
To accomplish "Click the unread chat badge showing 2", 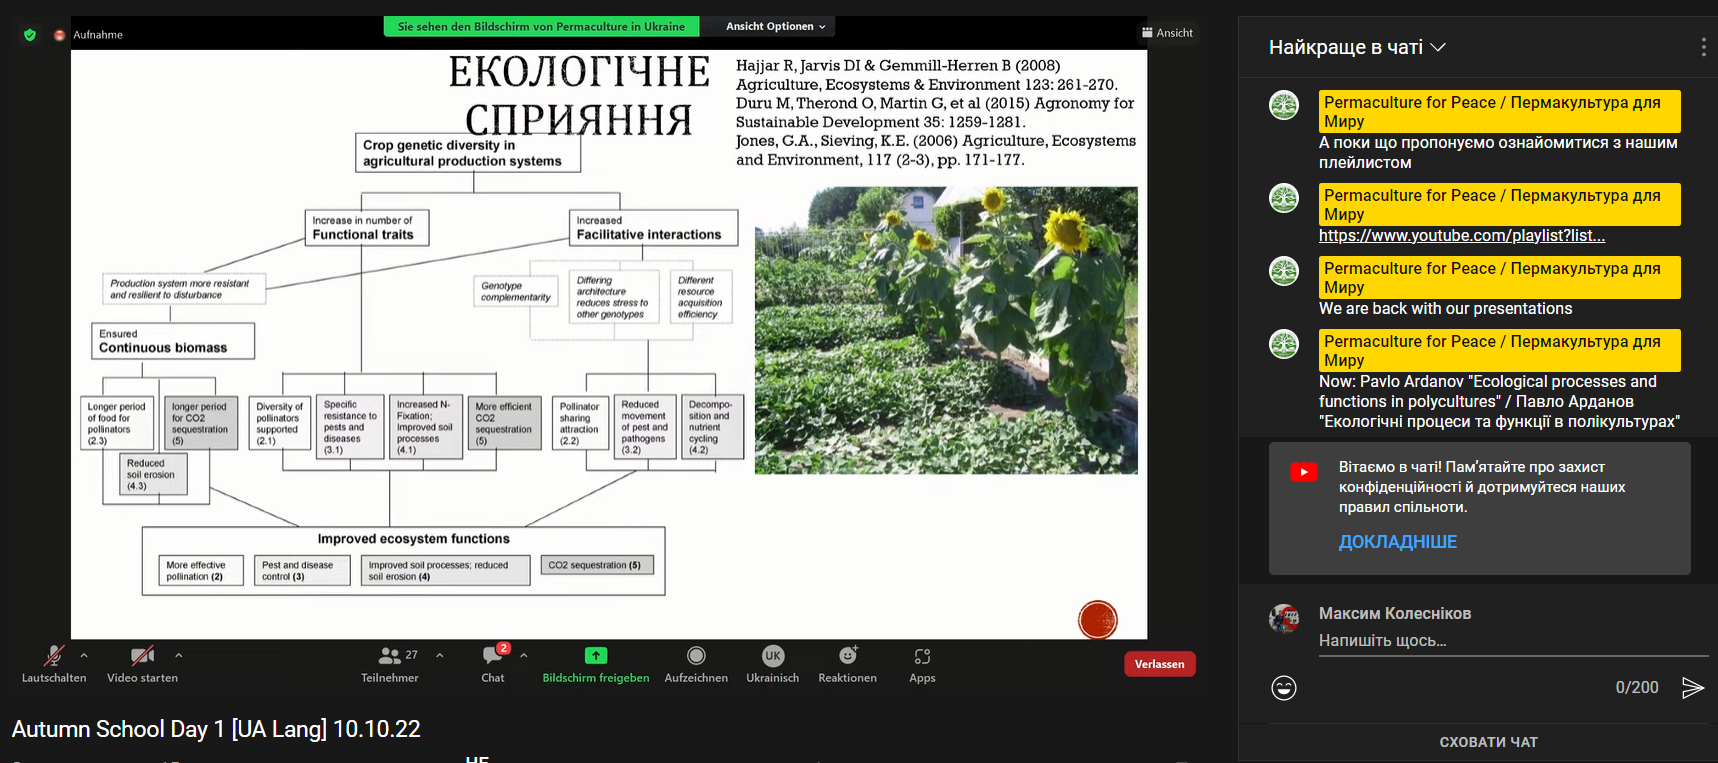I will point(504,648).
